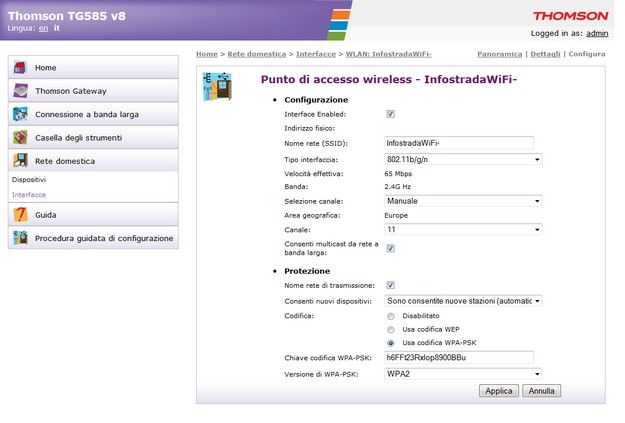Select Usa codifica WPA-PSK radio button

tap(391, 343)
